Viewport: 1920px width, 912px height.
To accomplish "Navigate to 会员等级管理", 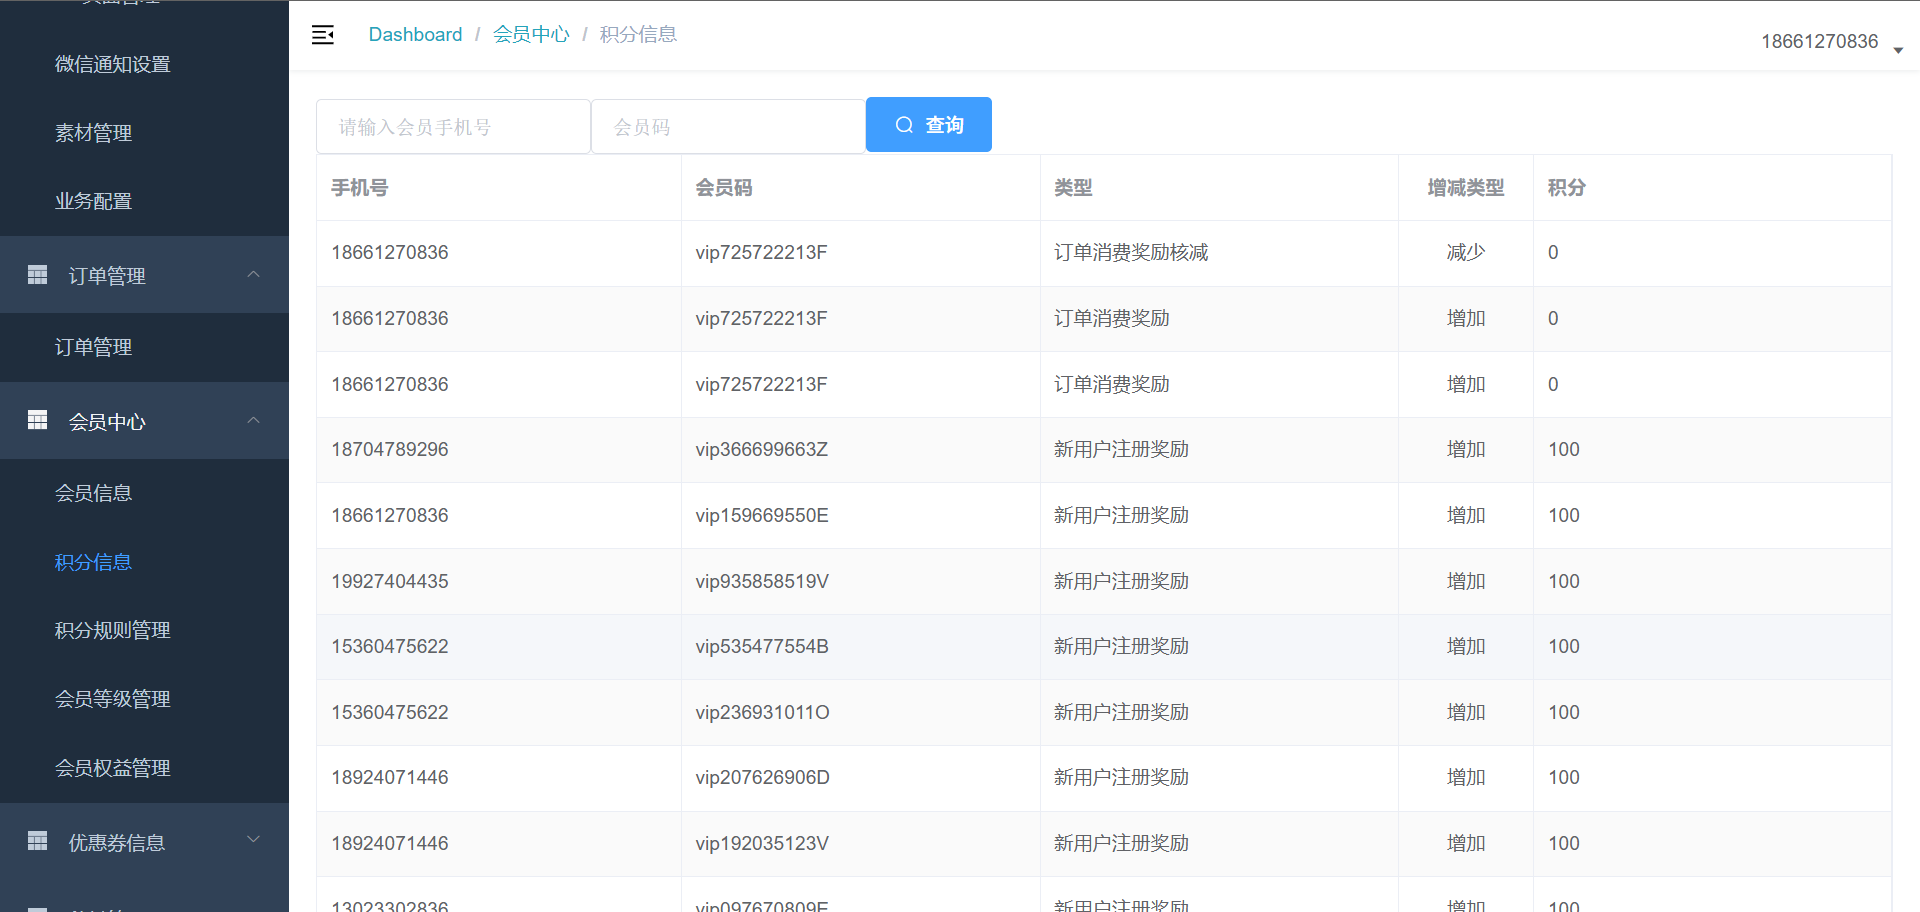I will click(x=113, y=699).
